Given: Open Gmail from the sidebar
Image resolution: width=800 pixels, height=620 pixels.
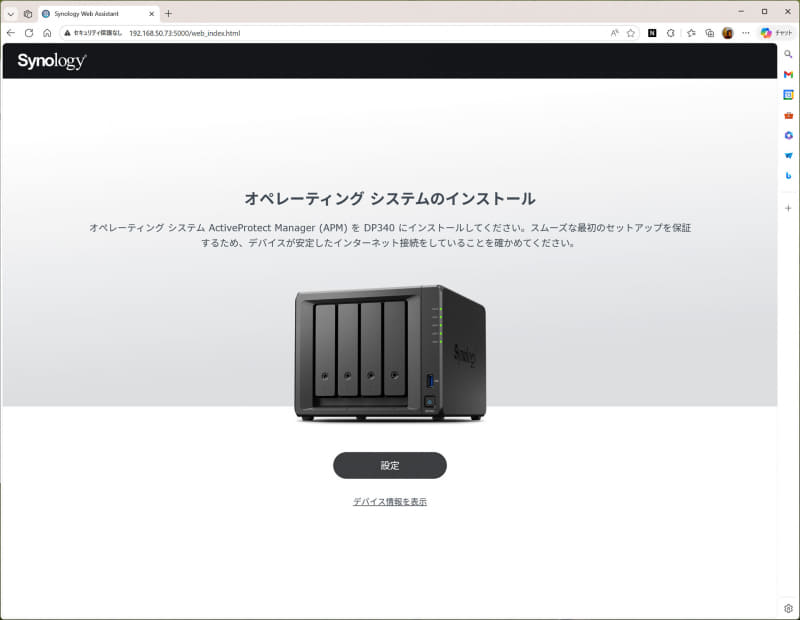Looking at the screenshot, I should 788,75.
